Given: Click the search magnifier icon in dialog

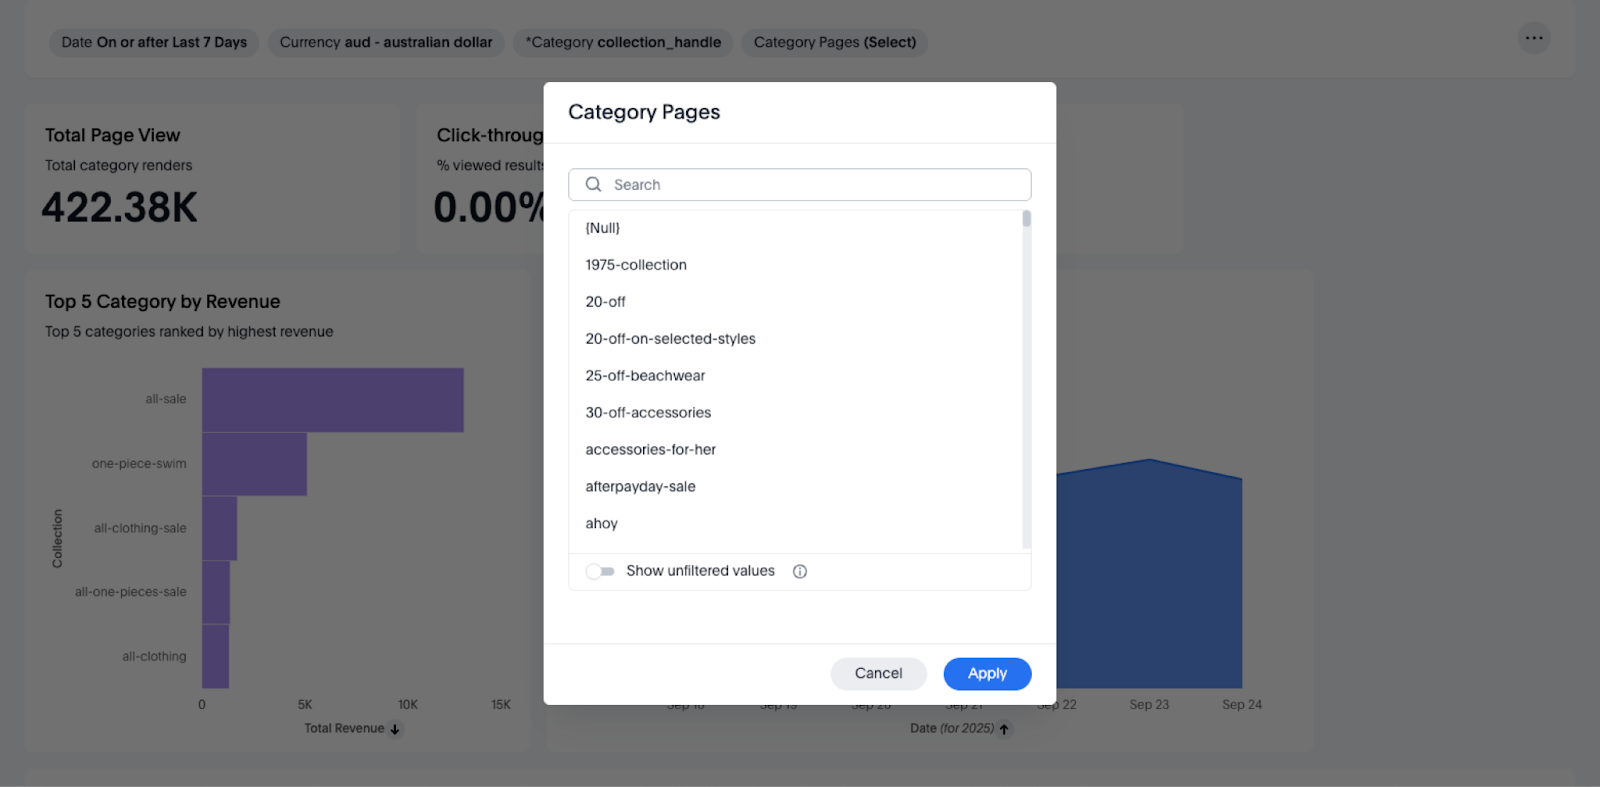Looking at the screenshot, I should coord(593,184).
